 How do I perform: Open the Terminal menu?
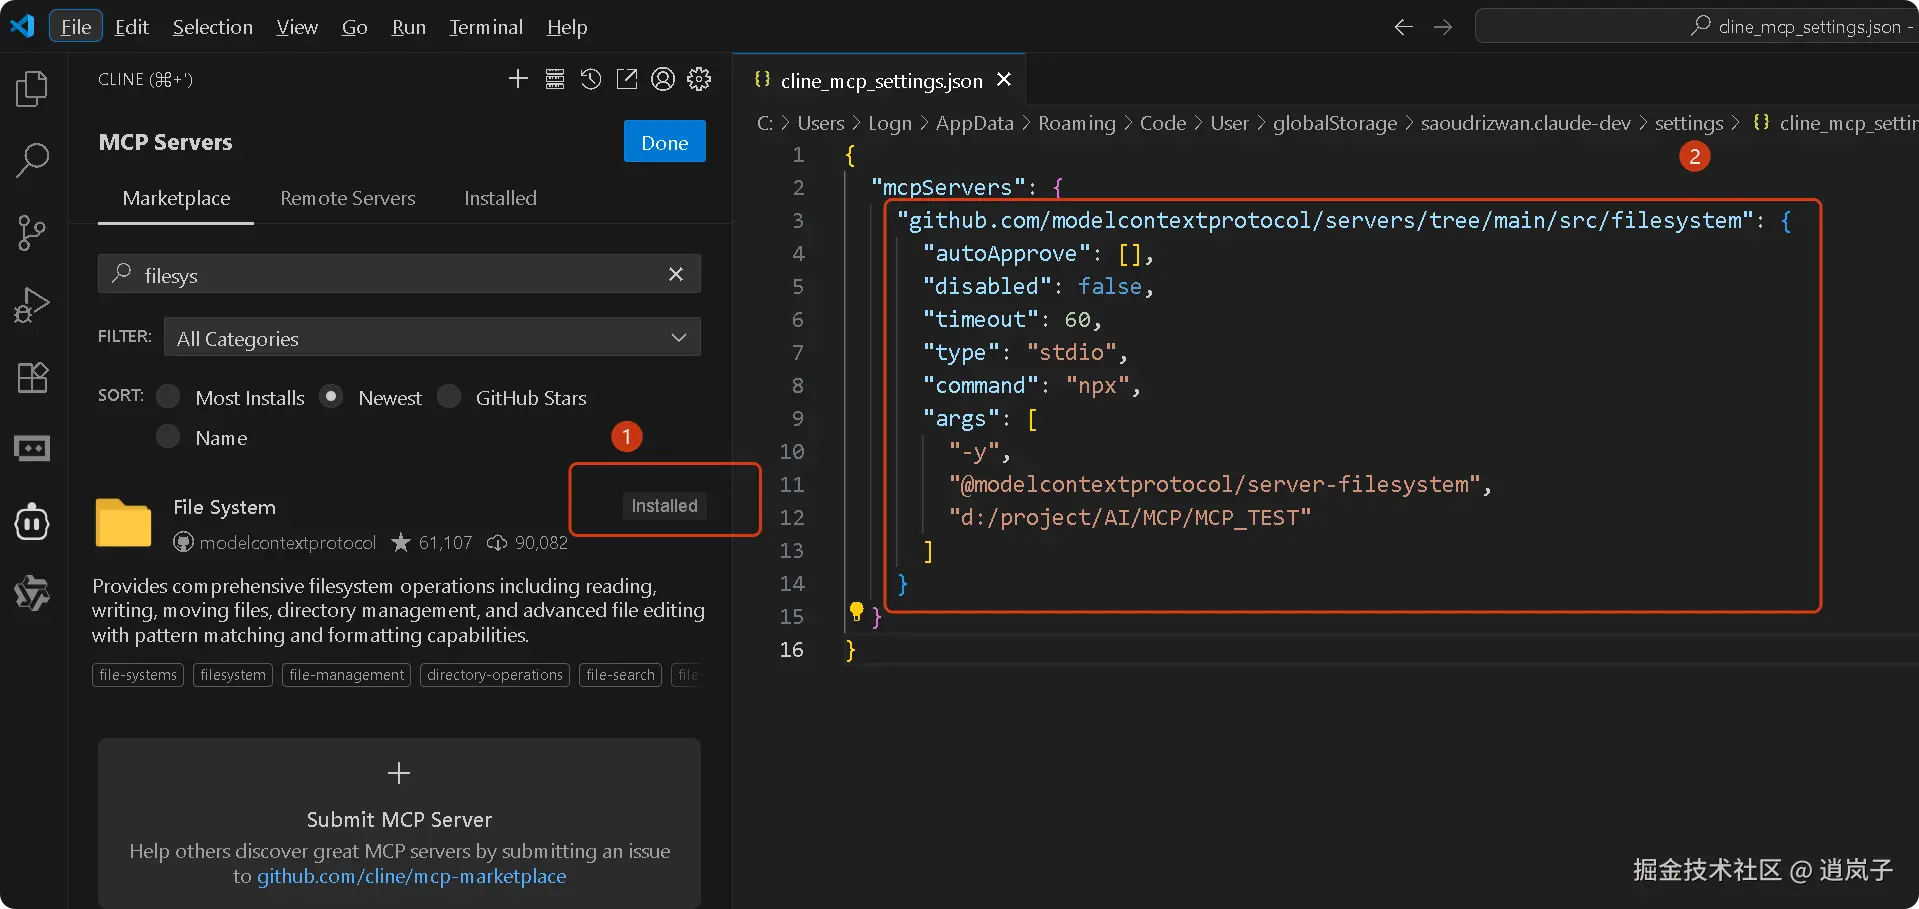[x=485, y=27]
